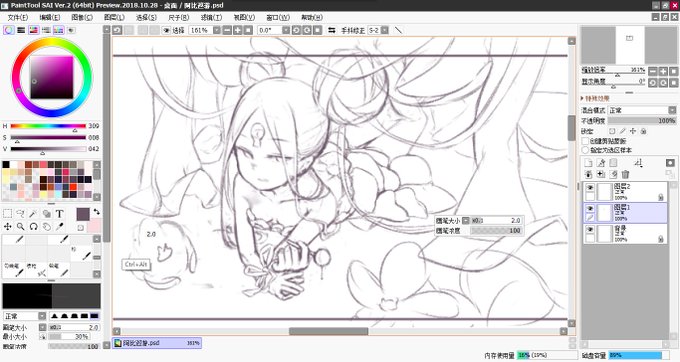Screen dimensions: 680x362
Task: Adjust the hue H slider
Action: (48, 126)
